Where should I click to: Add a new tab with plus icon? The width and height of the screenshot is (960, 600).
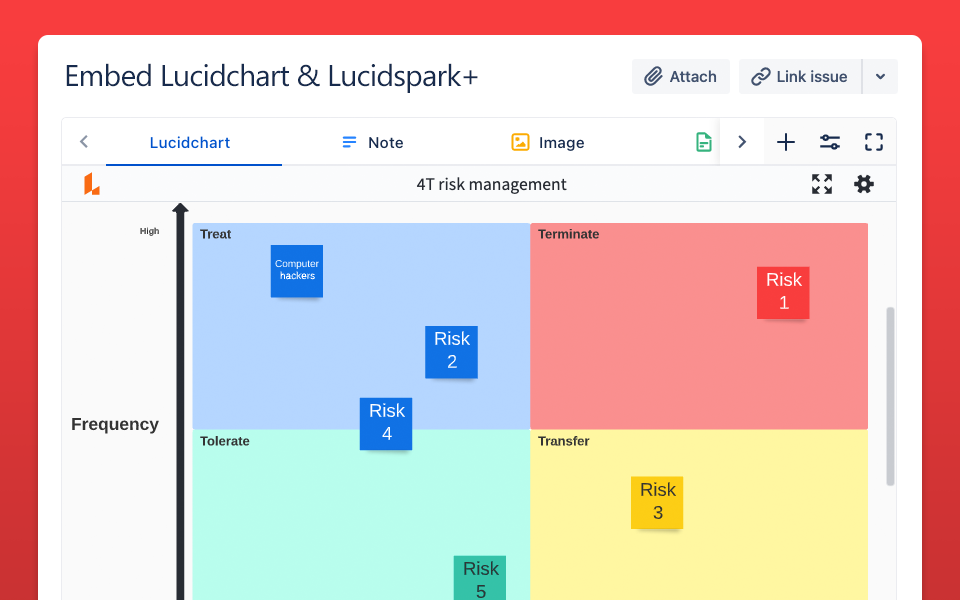coord(786,142)
